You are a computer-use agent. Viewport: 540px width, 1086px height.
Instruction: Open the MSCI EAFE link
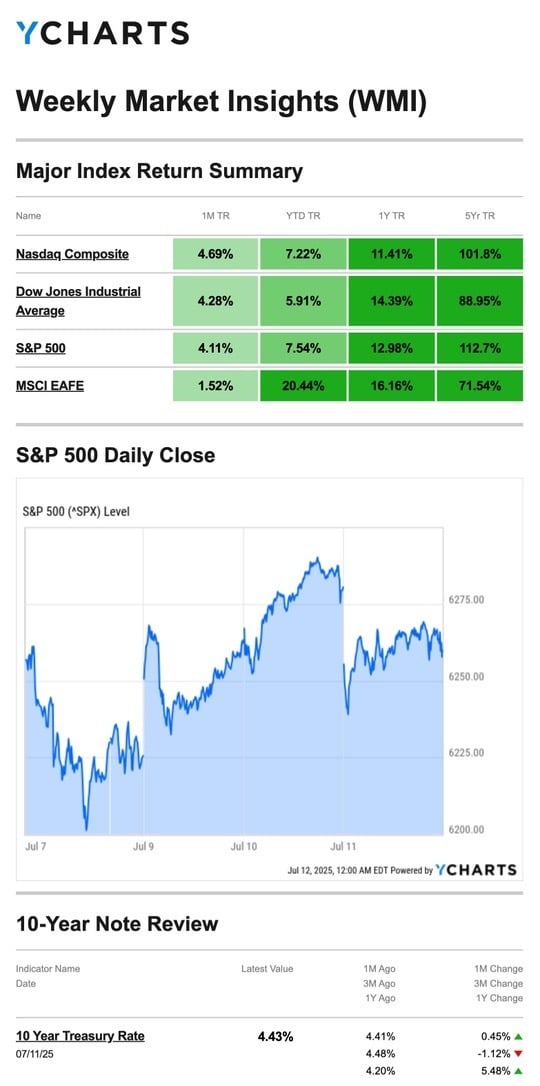tap(50, 386)
